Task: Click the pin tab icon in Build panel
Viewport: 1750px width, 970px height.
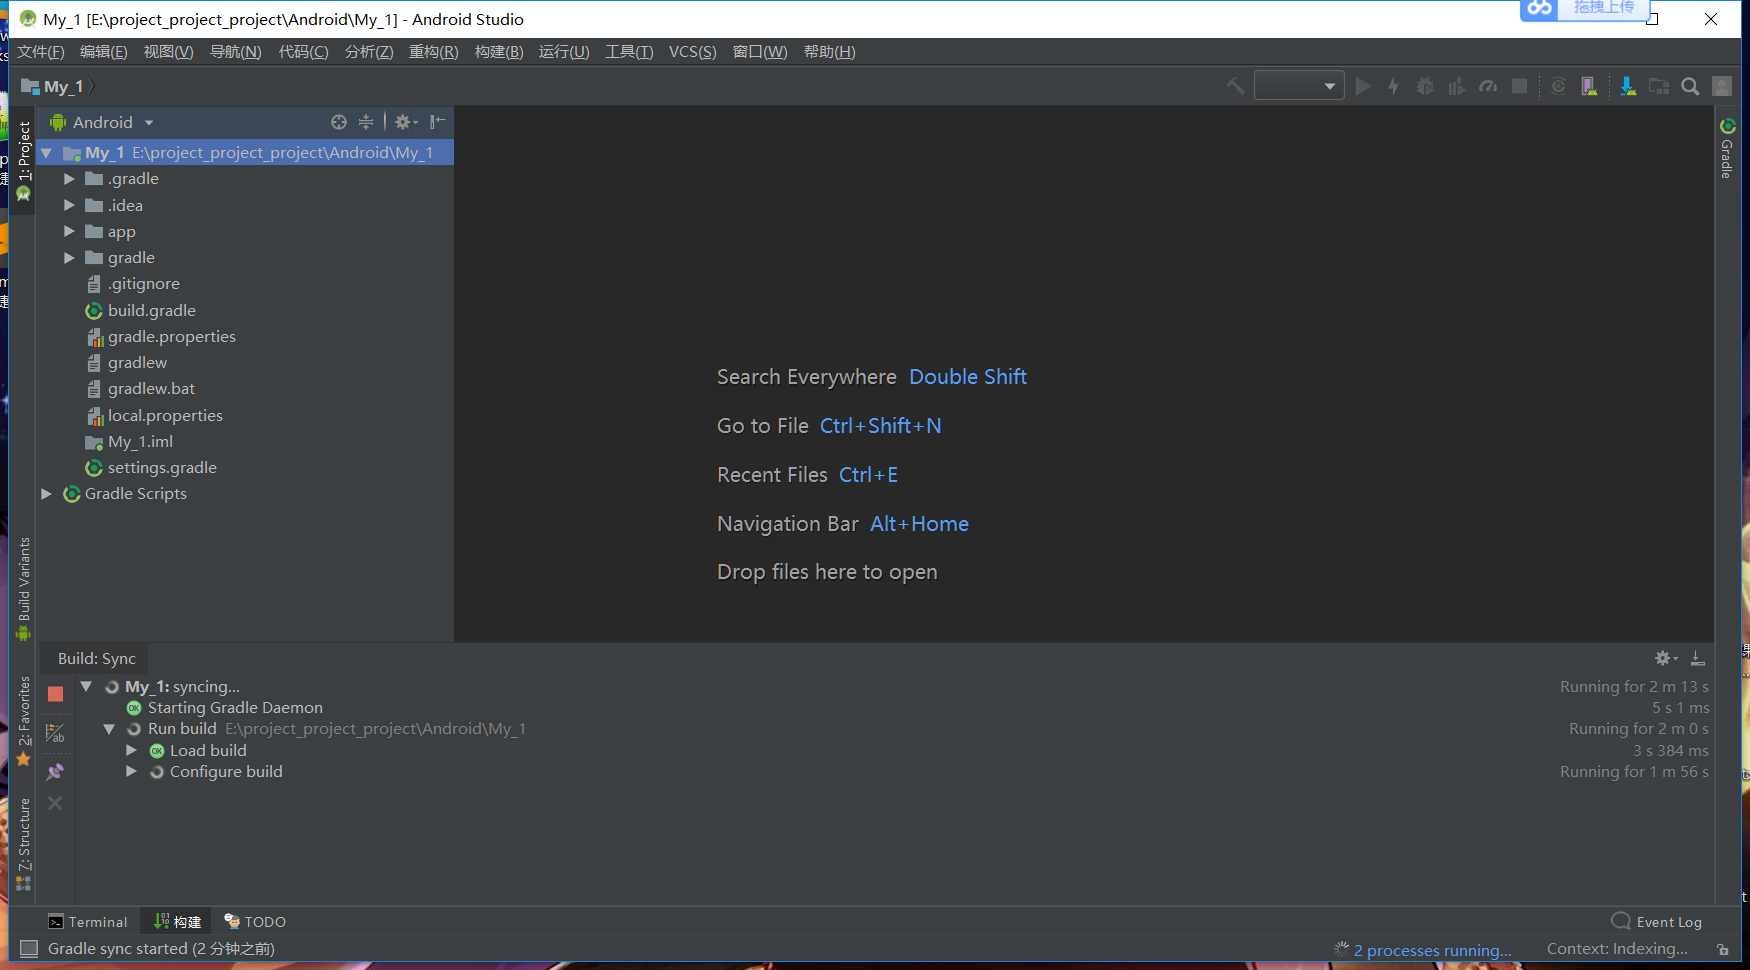Action: tap(55, 772)
